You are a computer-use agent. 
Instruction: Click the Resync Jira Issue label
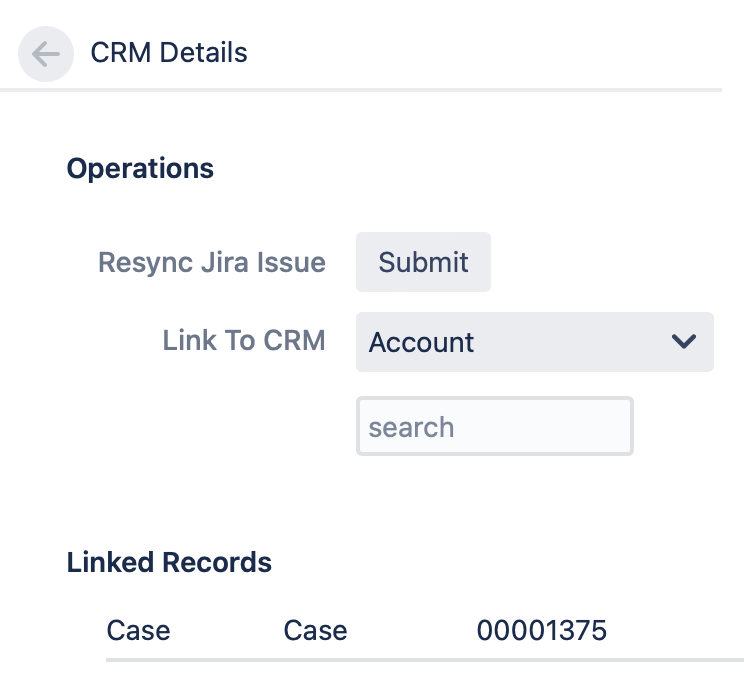211,262
